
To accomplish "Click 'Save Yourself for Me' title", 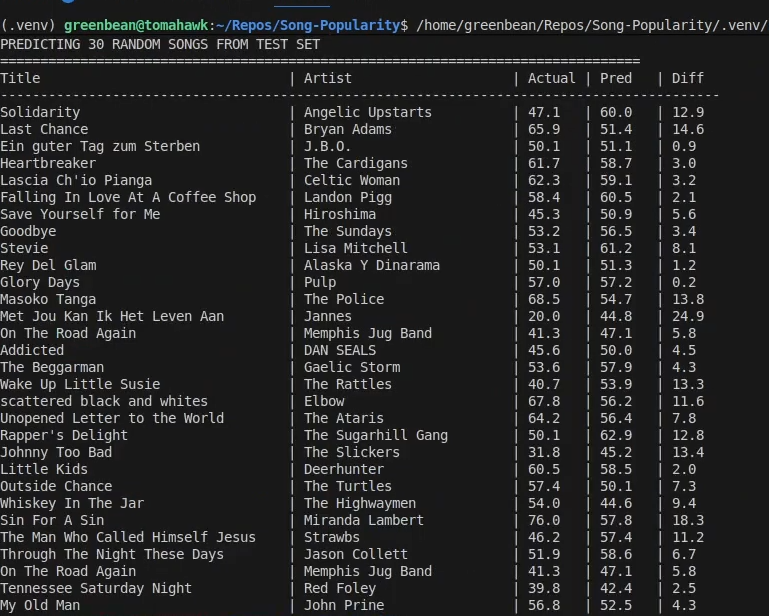I will pos(80,214).
